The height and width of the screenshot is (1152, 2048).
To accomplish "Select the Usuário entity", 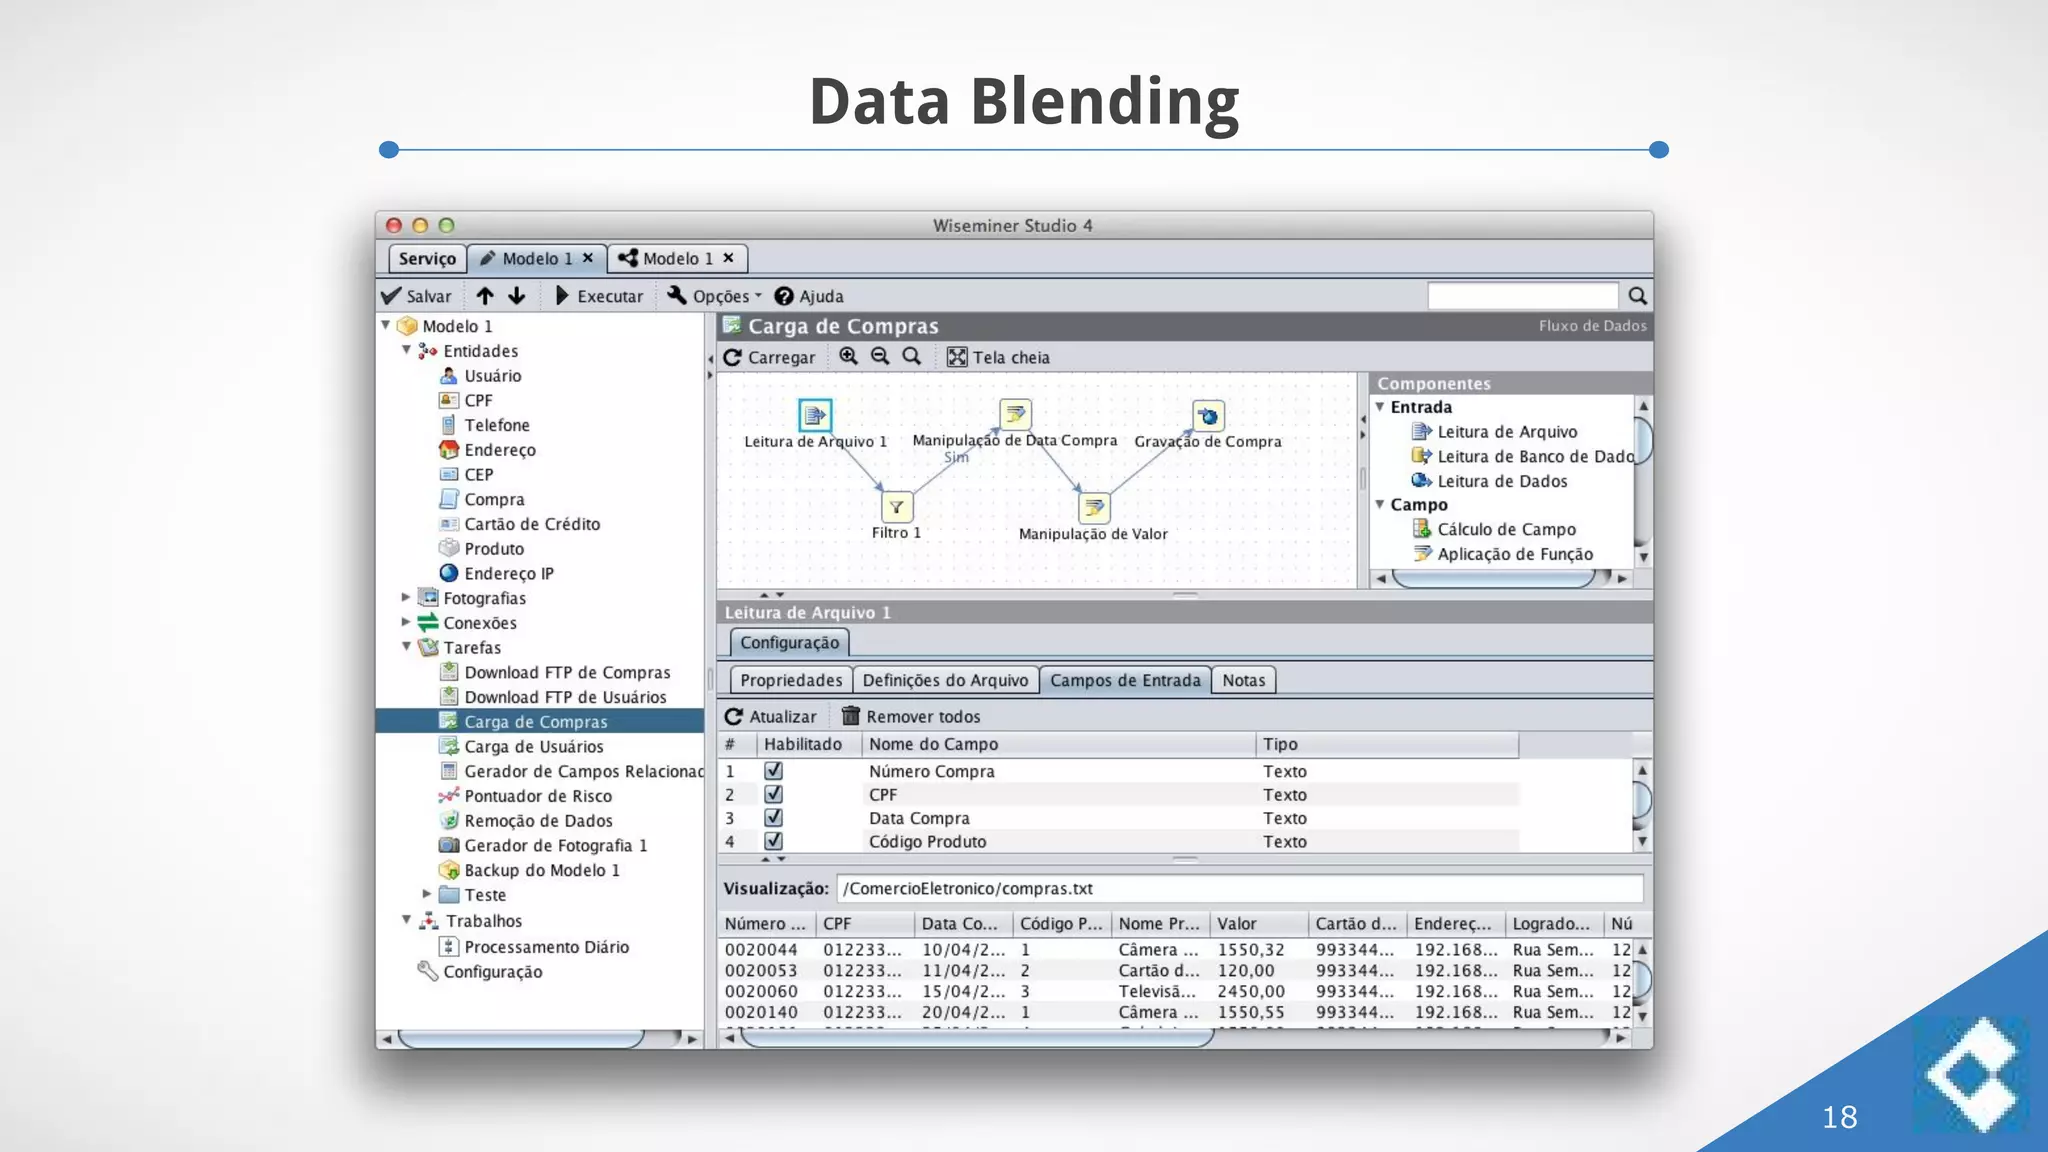I will click(480, 376).
